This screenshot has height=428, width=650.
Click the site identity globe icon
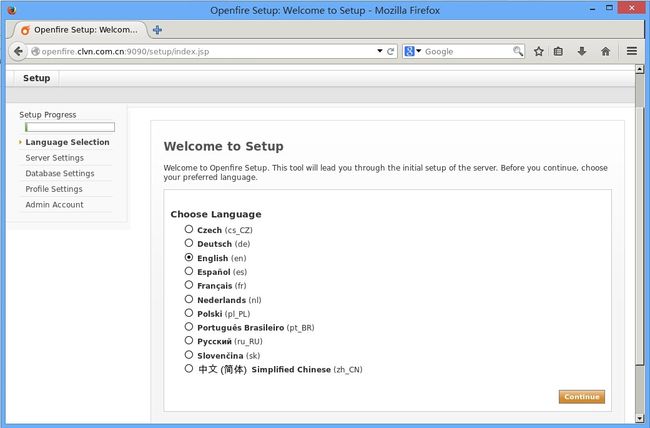tap(35, 51)
